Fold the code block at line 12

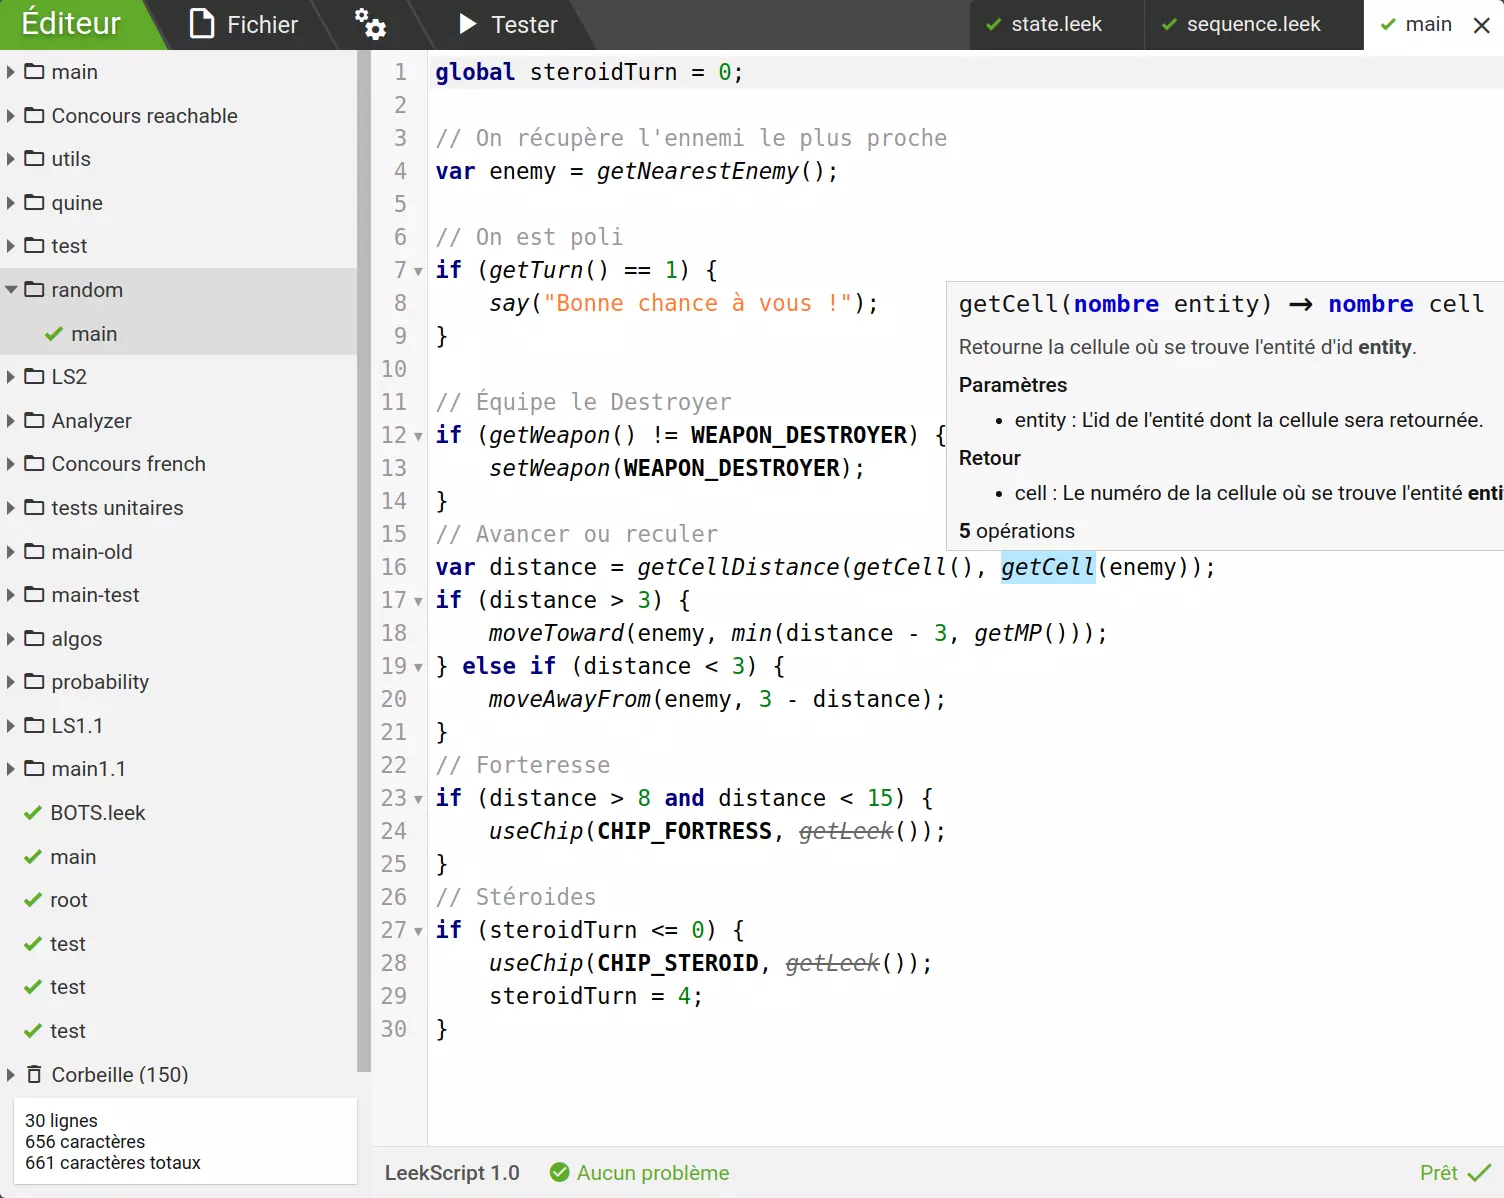click(x=418, y=436)
